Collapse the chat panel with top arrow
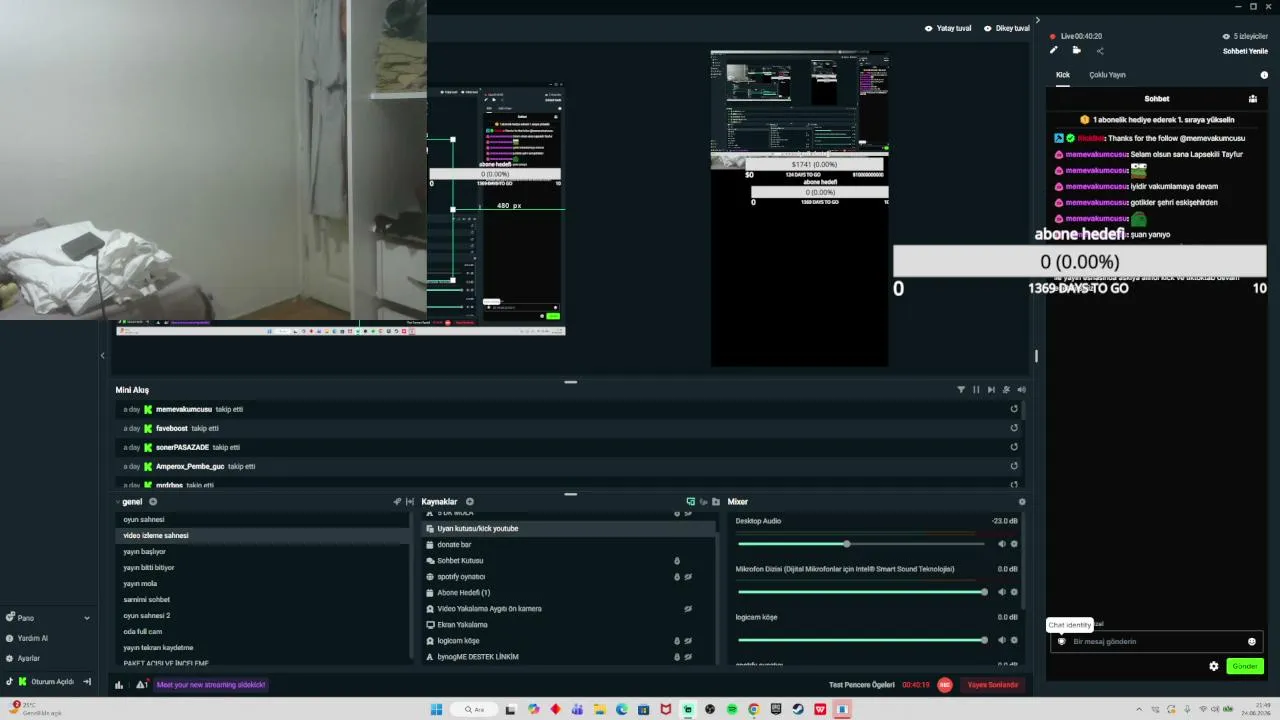Viewport: 1280px width, 720px height. [x=1037, y=20]
